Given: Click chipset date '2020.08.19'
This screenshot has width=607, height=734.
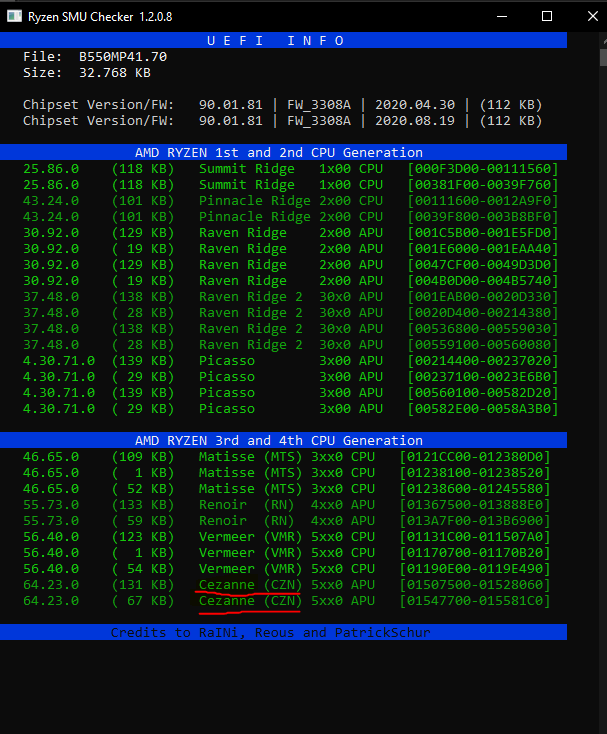Looking at the screenshot, I should [x=415, y=120].
